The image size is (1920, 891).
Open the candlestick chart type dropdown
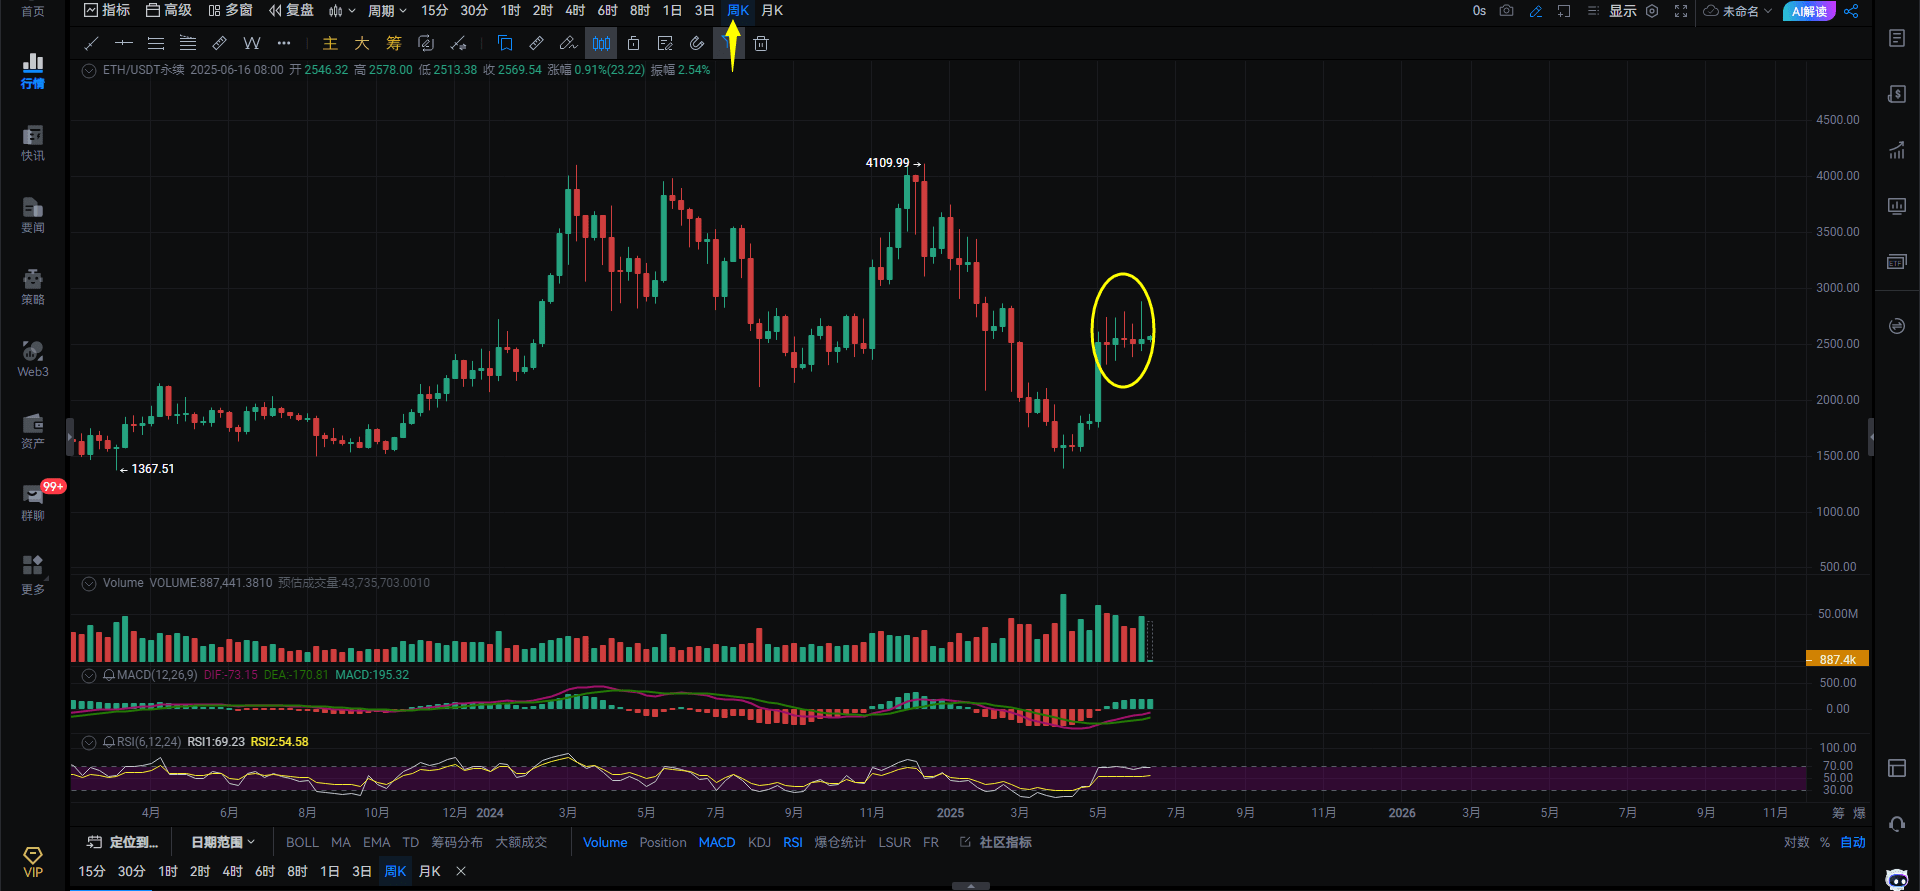[x=342, y=11]
